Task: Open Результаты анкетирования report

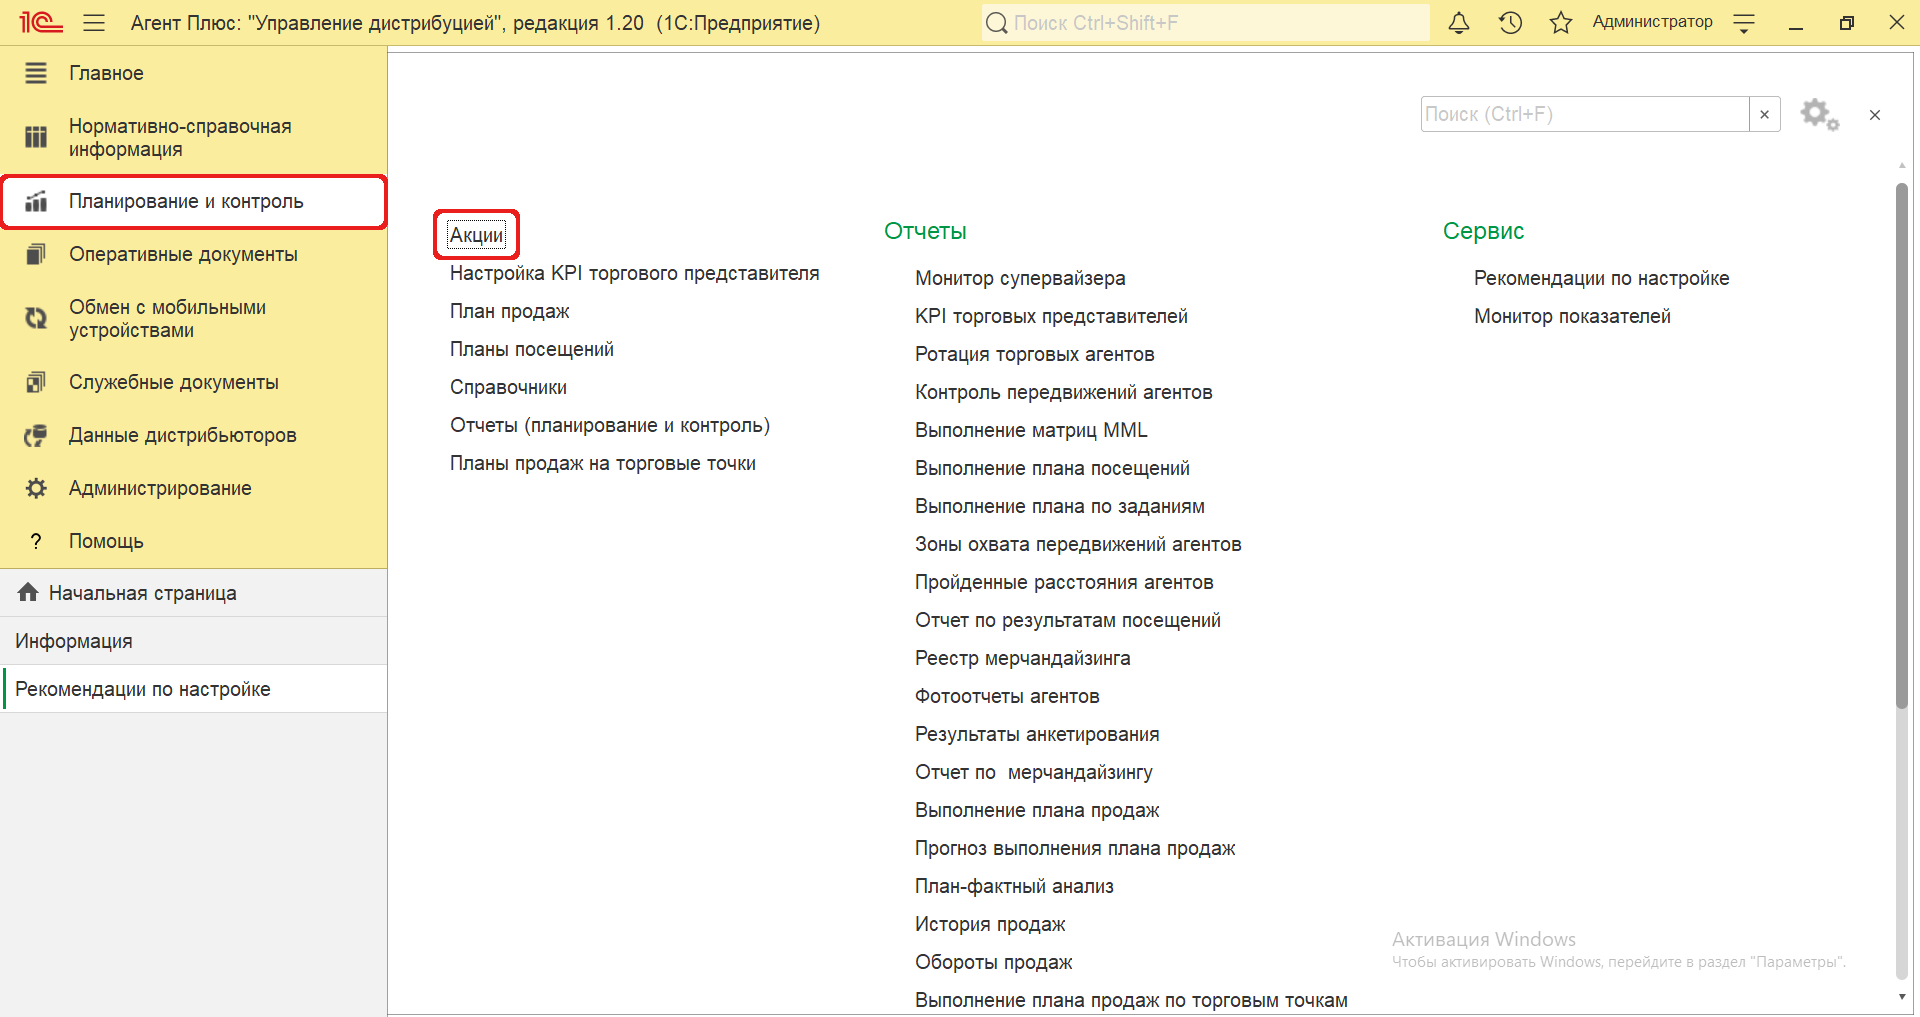Action: pos(1037,734)
